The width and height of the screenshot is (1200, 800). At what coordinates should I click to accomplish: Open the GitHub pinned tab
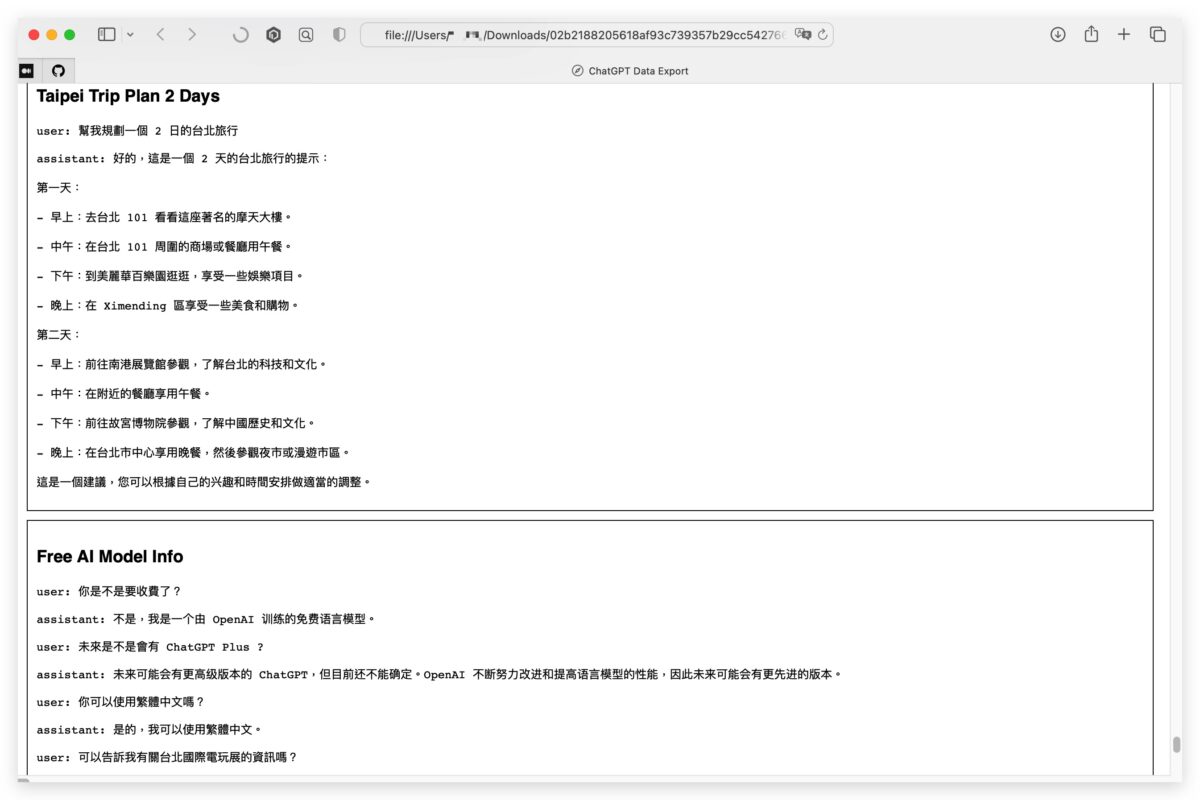click(58, 71)
